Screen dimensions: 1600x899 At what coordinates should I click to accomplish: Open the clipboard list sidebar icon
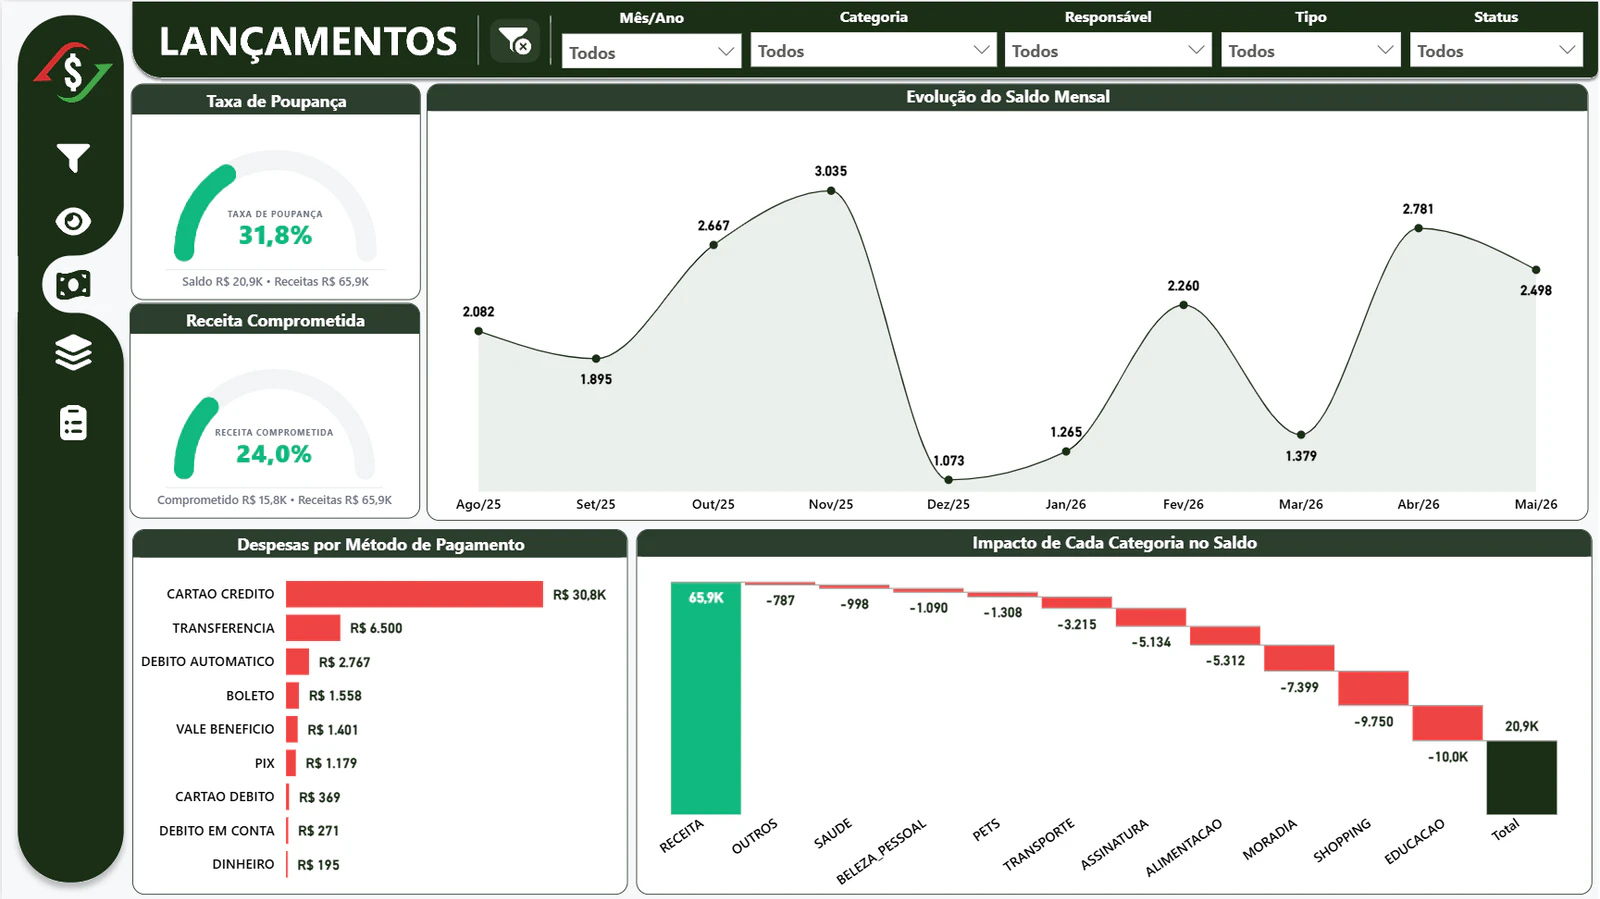point(73,423)
